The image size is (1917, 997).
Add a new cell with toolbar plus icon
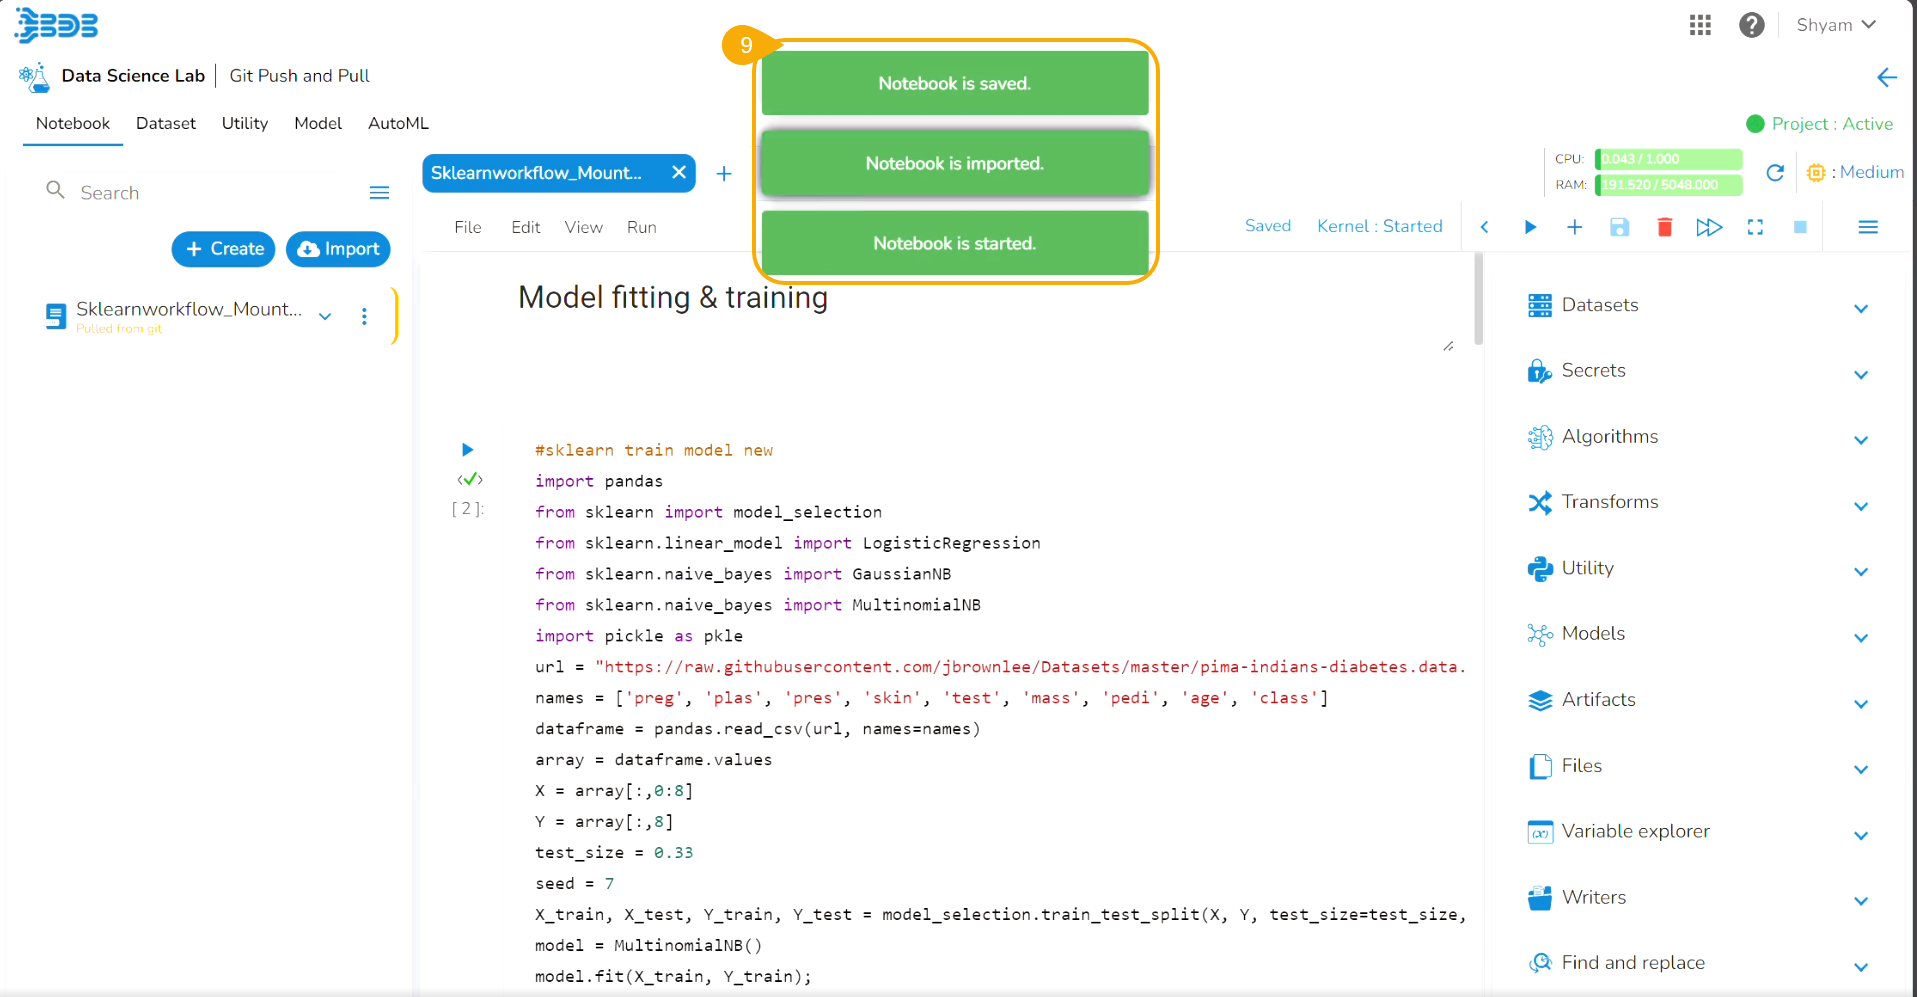[1574, 227]
